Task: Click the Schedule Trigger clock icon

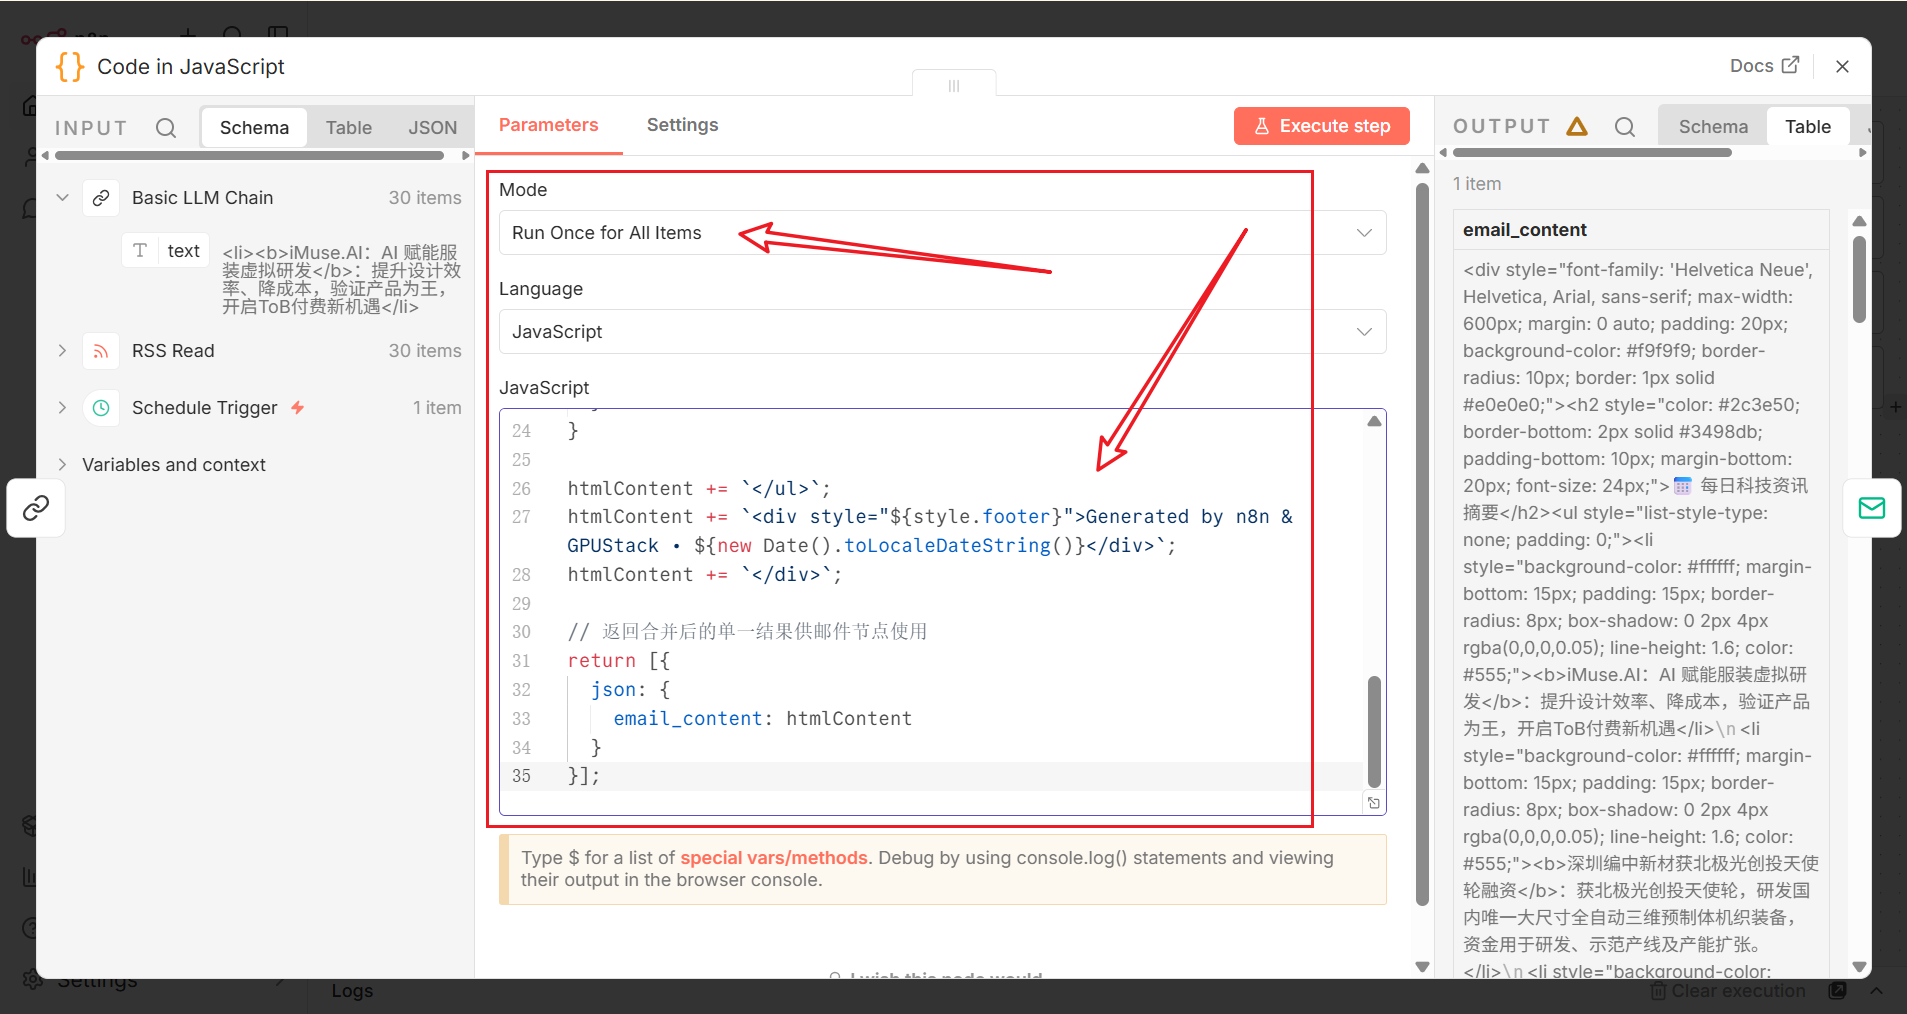Action: coord(101,408)
